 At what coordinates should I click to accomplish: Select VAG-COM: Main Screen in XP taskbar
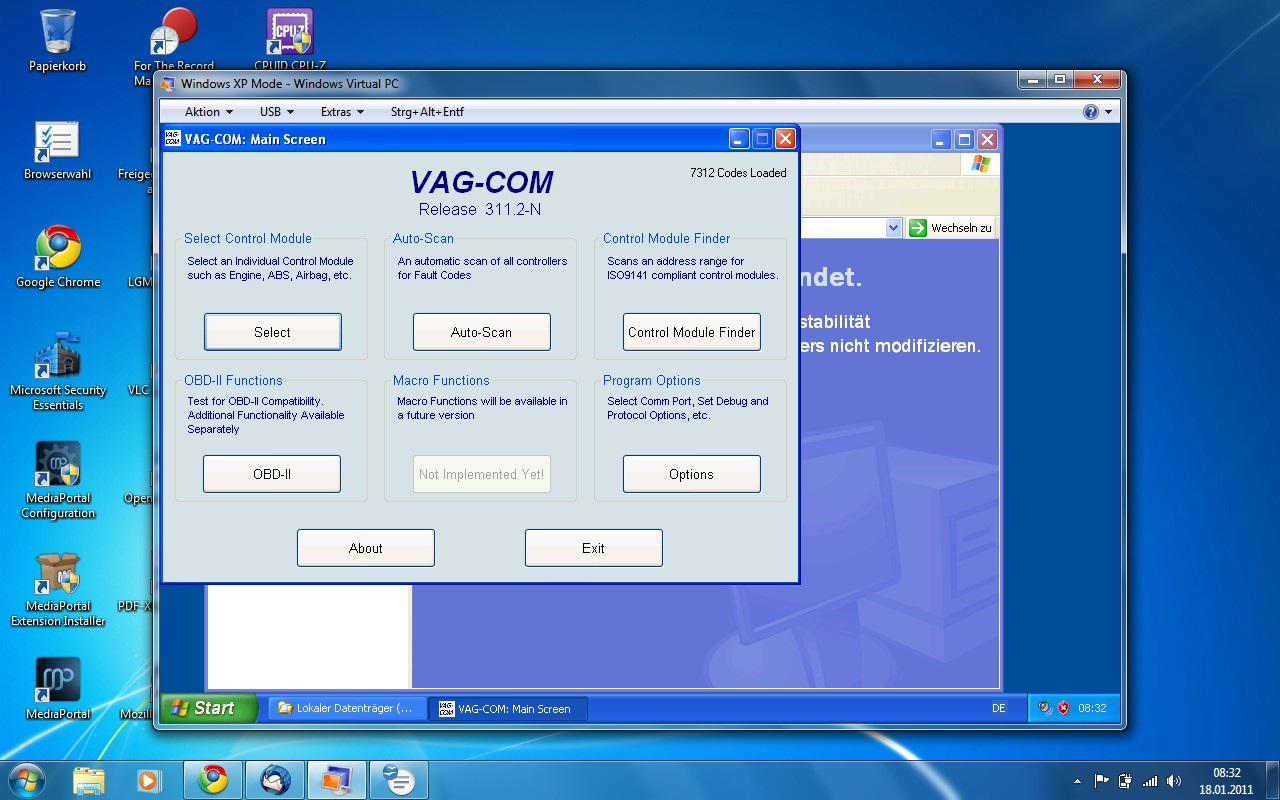508,708
